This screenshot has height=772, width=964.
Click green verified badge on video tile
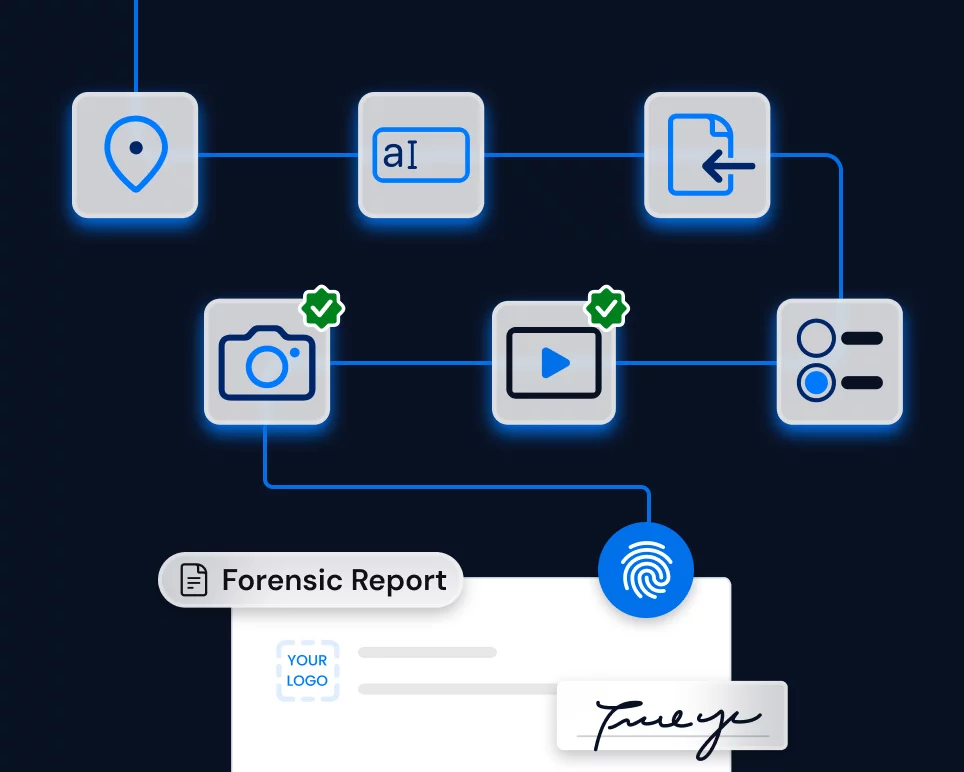coord(607,308)
